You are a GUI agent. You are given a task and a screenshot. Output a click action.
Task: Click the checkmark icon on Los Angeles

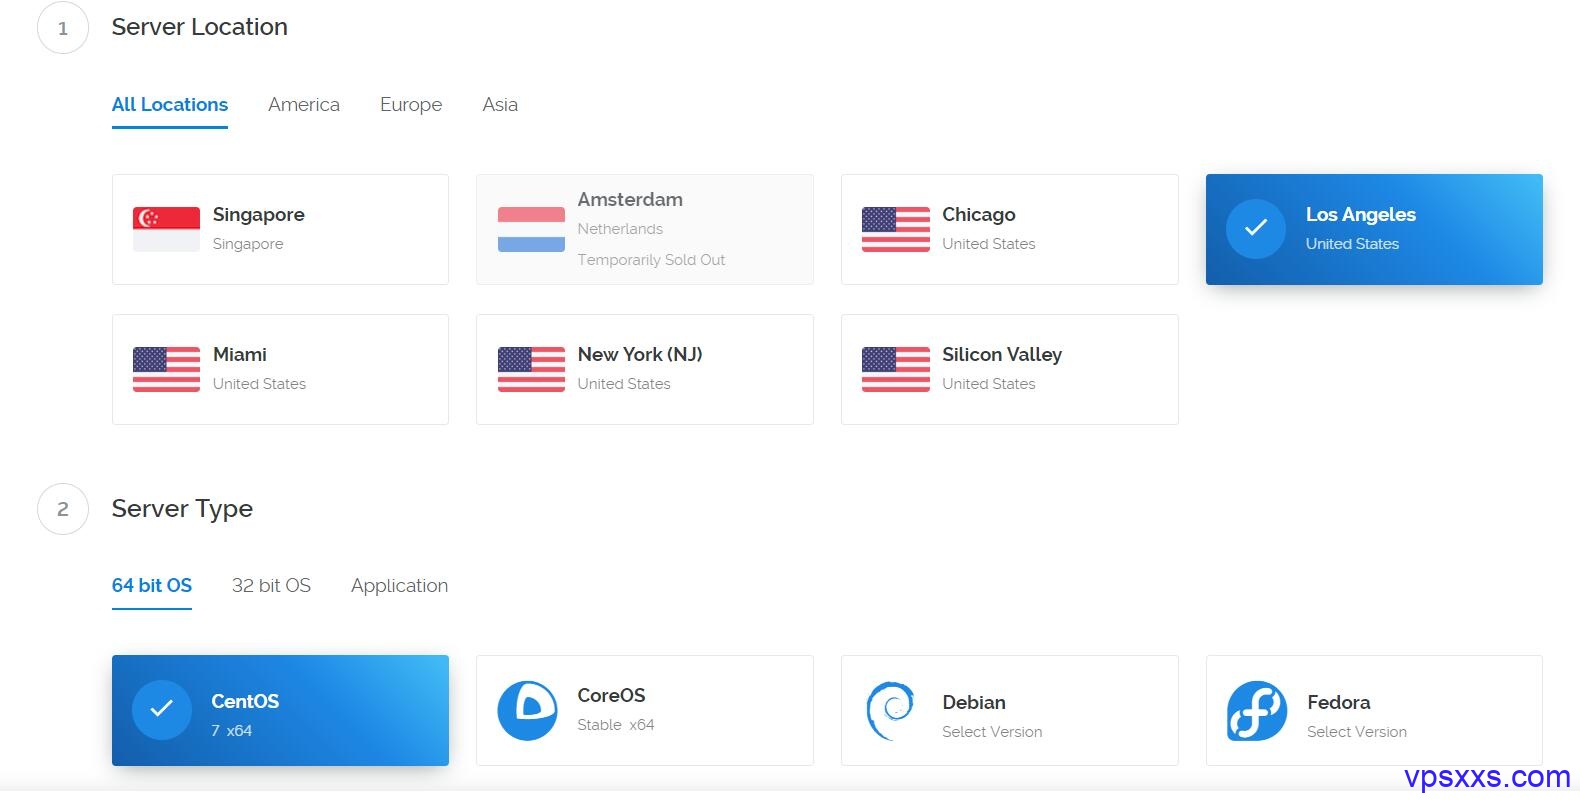1256,229
